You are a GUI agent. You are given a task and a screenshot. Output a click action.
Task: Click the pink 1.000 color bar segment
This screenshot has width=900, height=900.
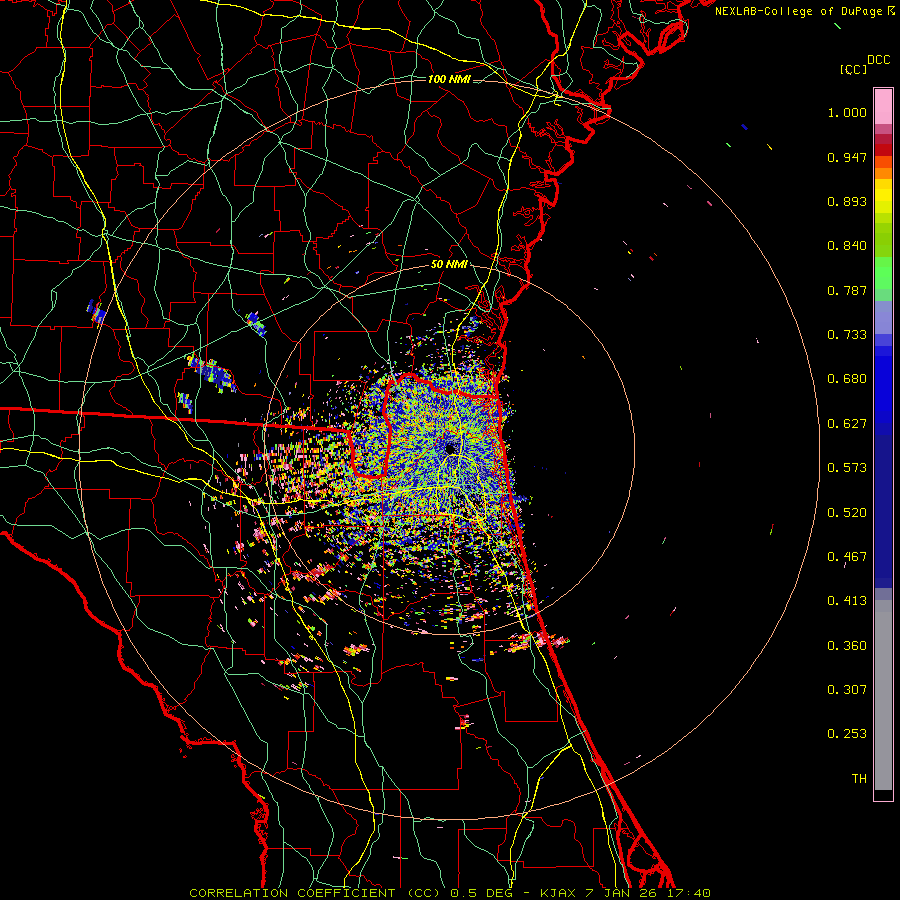tap(883, 107)
